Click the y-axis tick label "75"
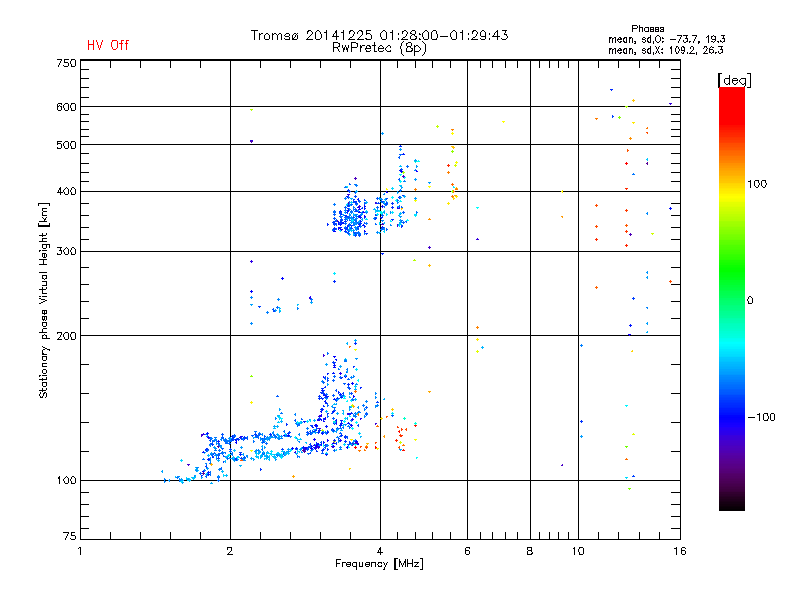Screen dimensions: 800x600 (70, 536)
